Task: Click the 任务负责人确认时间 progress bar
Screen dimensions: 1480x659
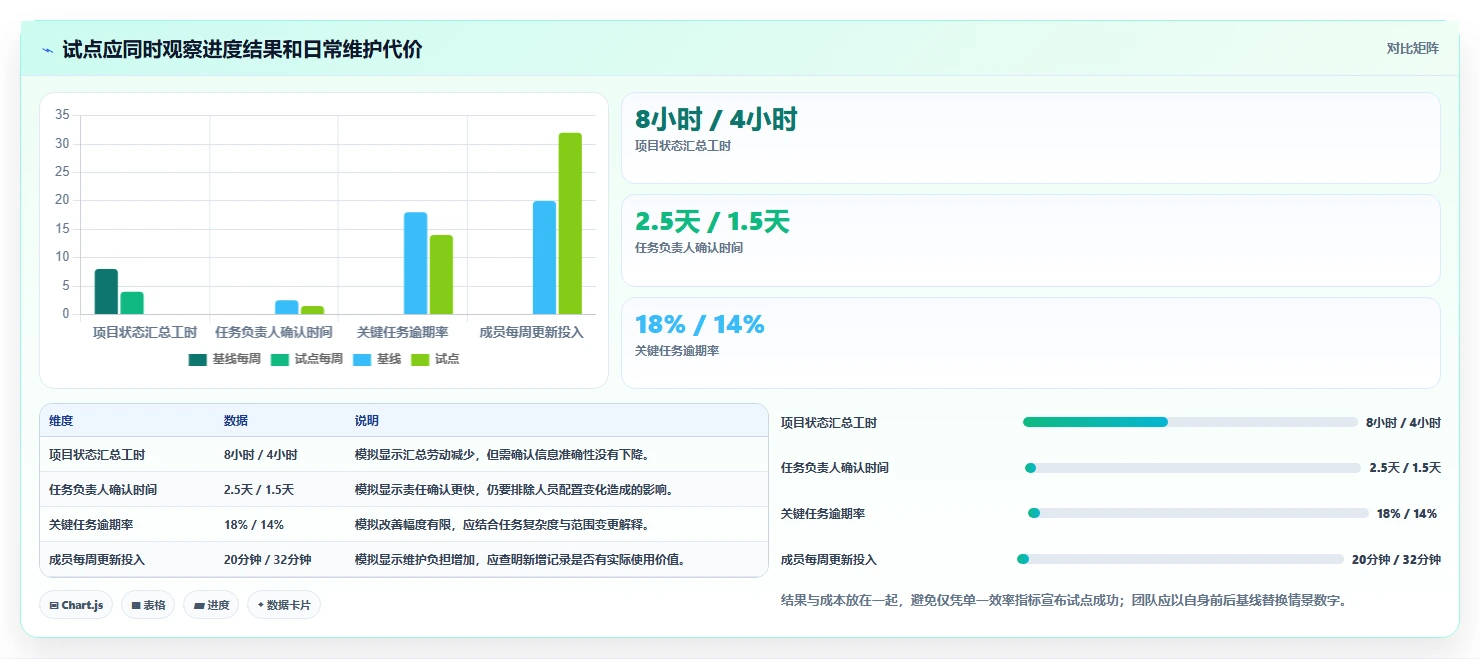Action: click(1193, 468)
